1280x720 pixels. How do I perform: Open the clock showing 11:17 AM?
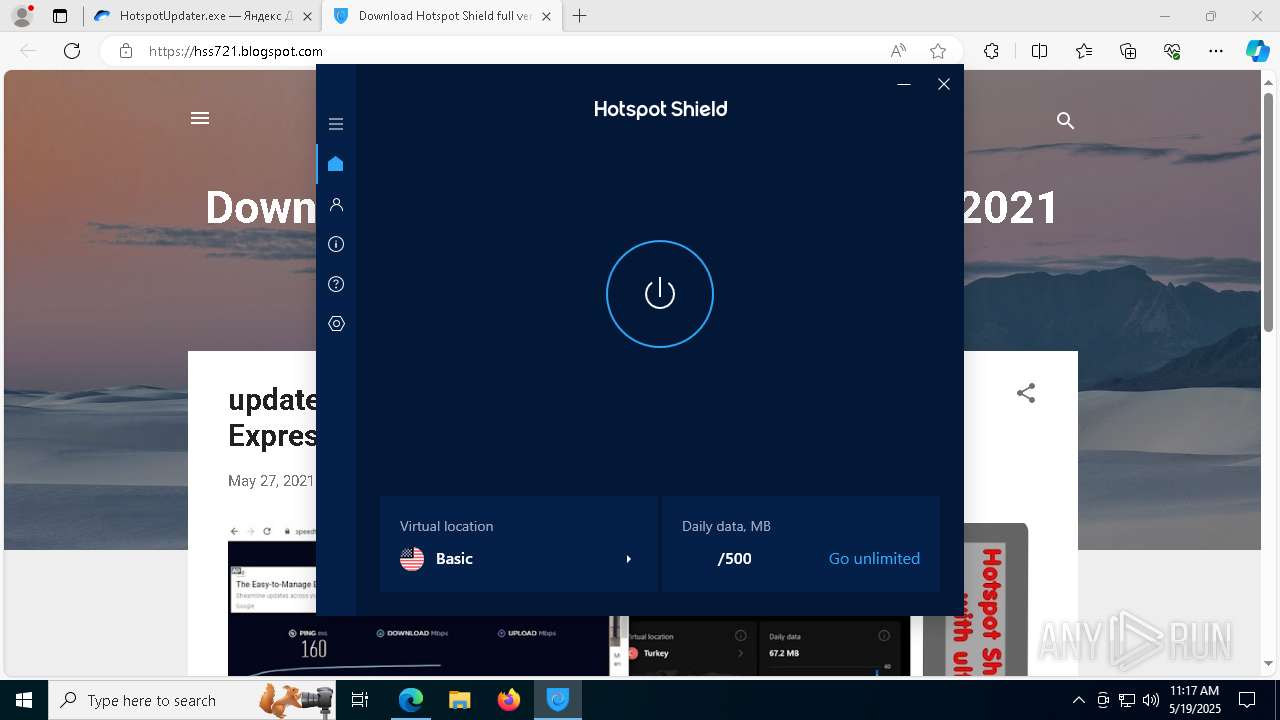click(1195, 700)
